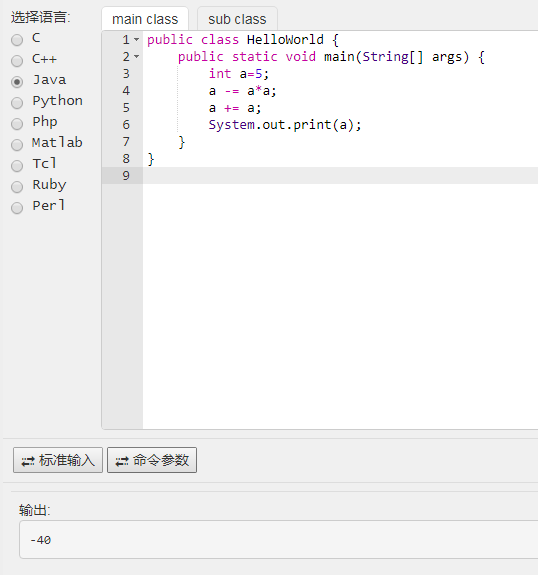
Task: Collapse the fold arrow on line 1
Action: coord(136,39)
